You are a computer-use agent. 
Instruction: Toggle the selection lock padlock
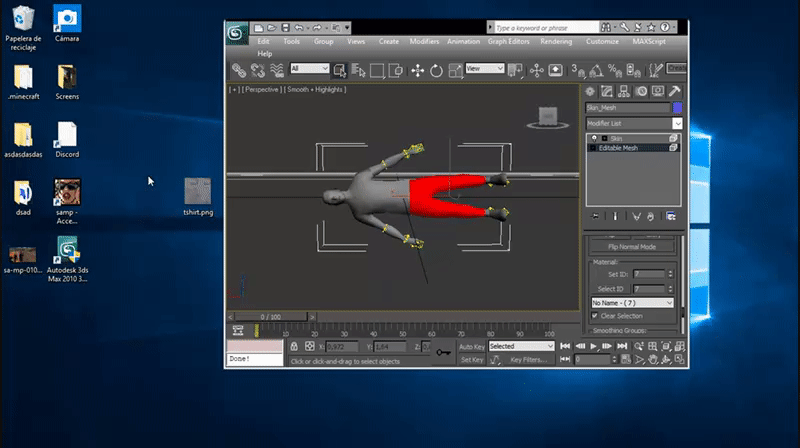click(x=295, y=346)
